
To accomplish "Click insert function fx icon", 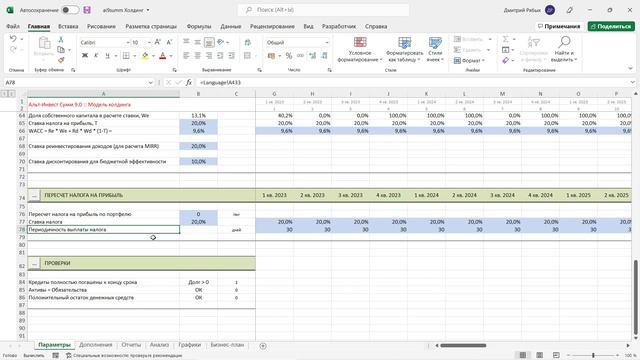I will (x=189, y=82).
